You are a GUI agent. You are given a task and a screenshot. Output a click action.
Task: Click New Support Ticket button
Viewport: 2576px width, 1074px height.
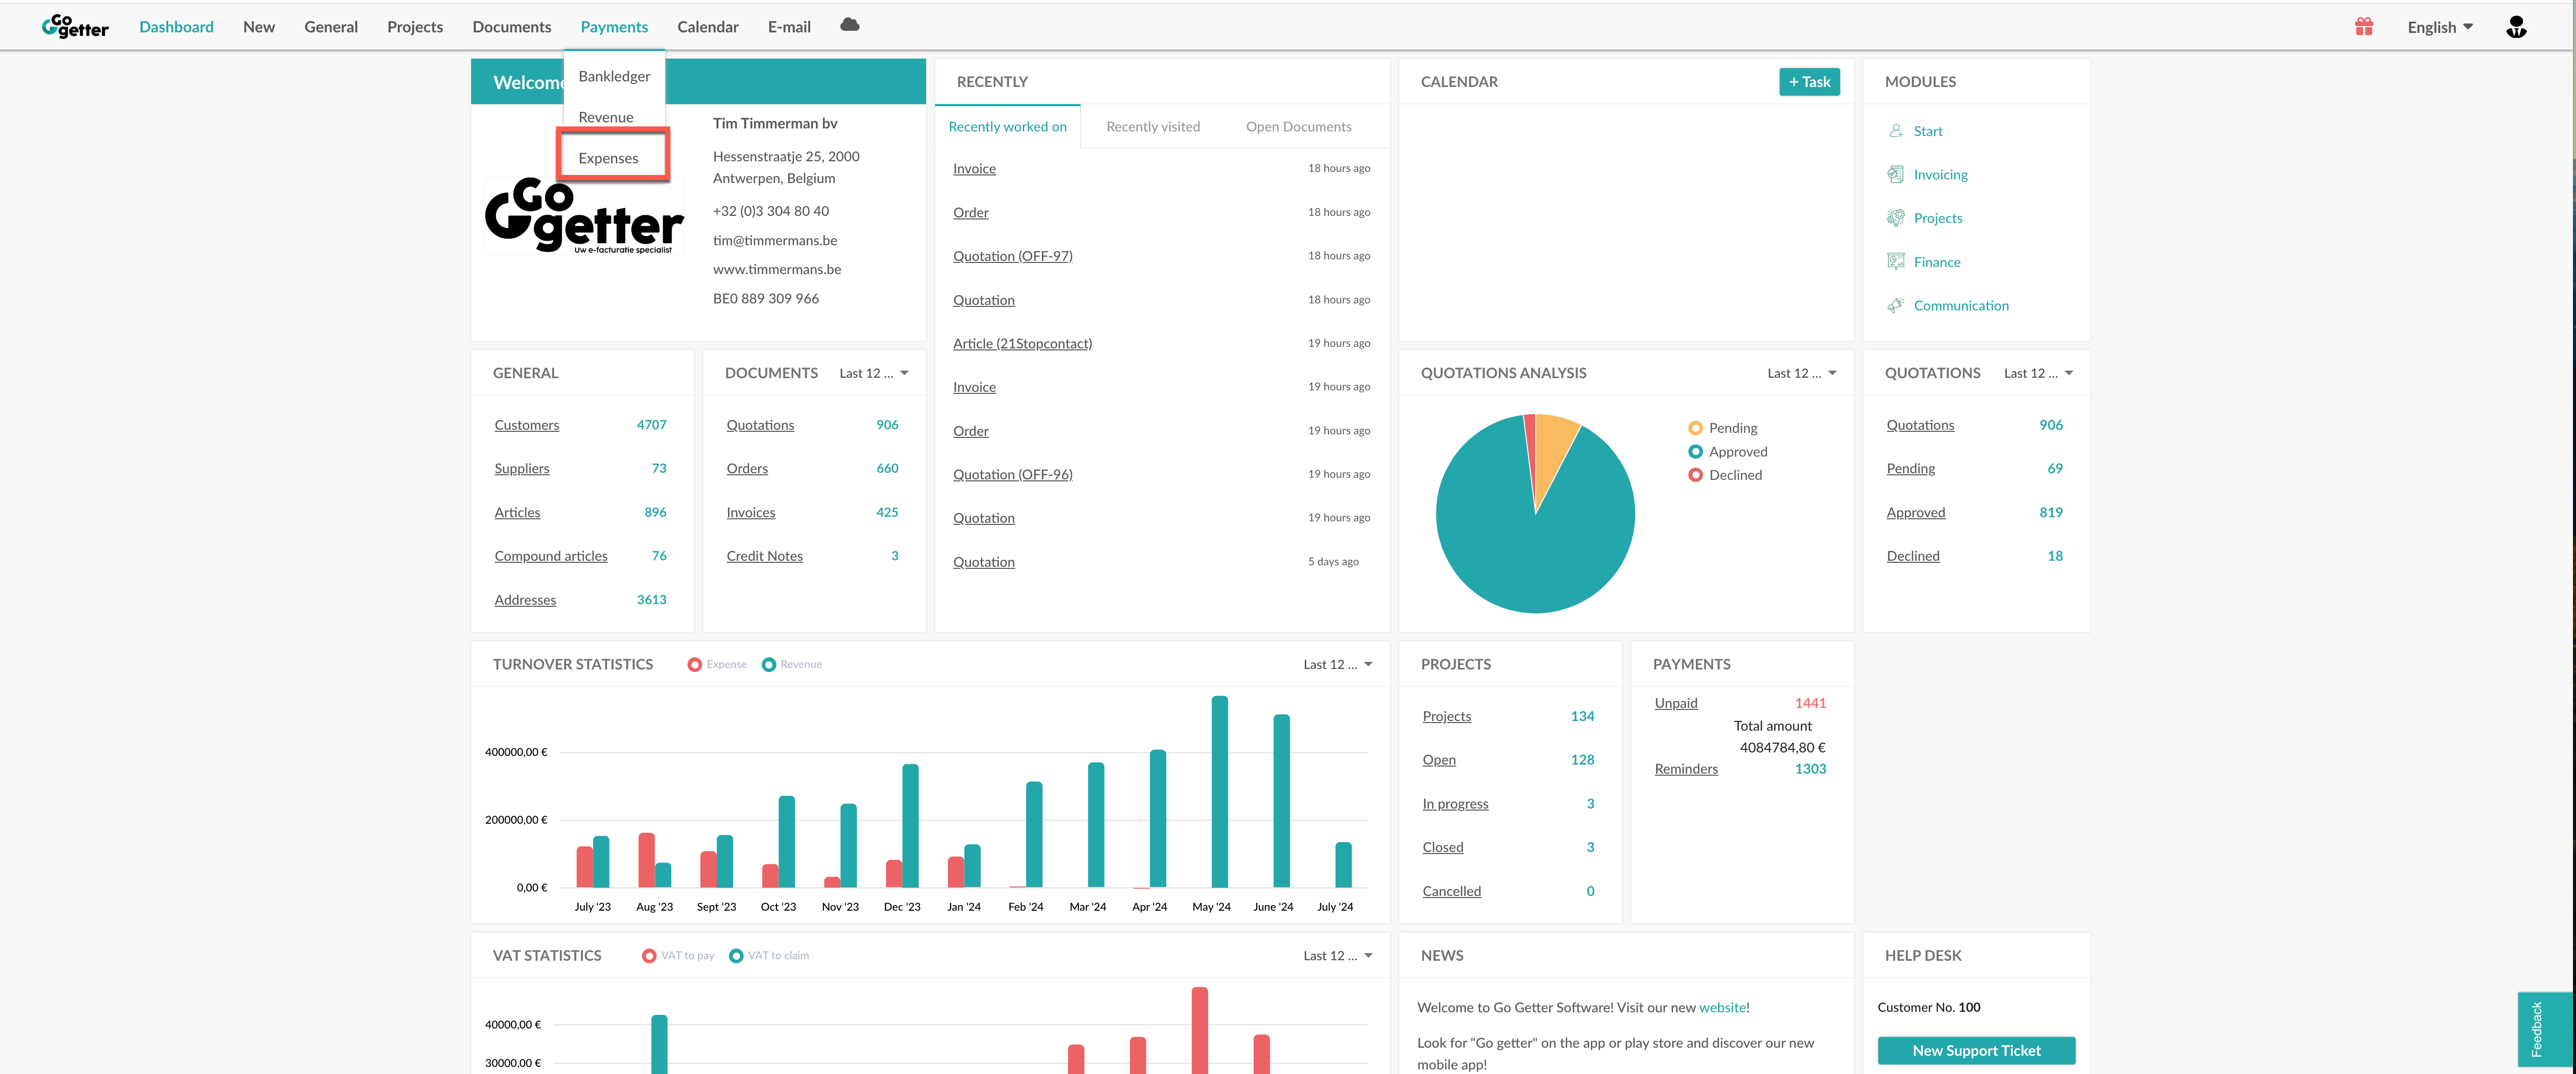[1976, 1051]
